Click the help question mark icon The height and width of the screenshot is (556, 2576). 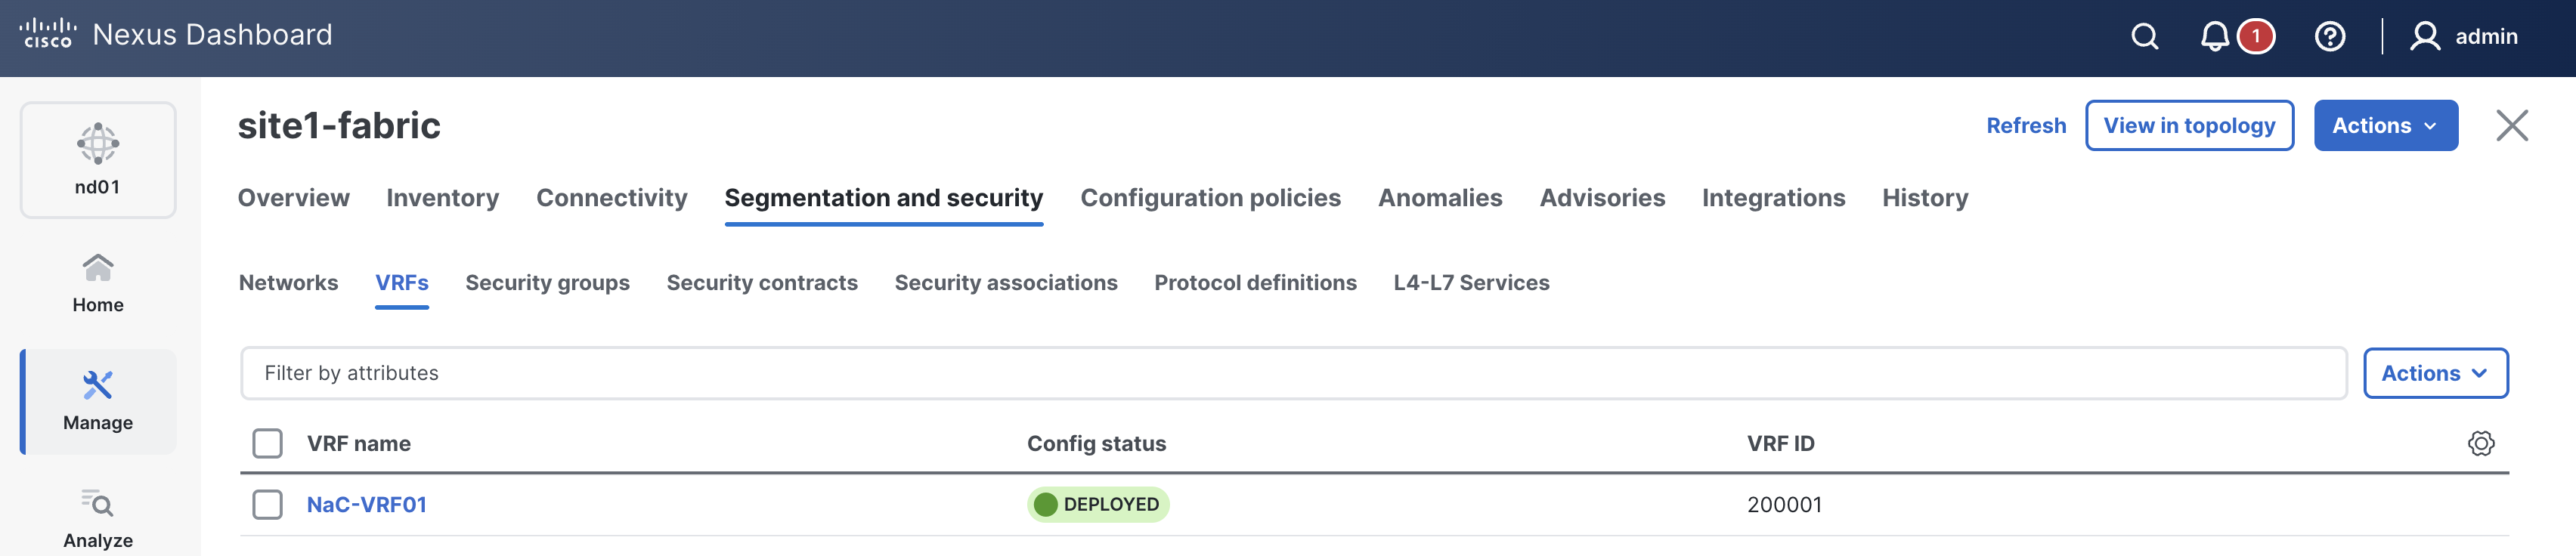click(2329, 37)
